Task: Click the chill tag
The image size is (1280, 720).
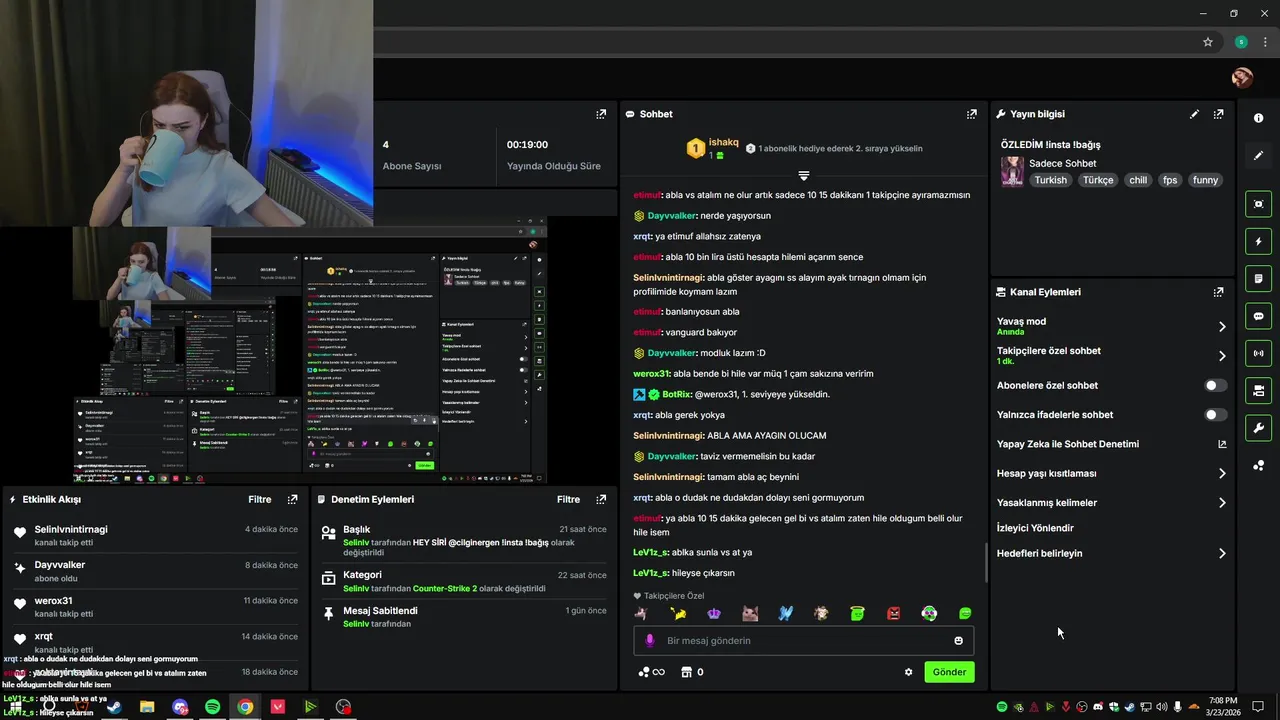Action: point(1138,180)
